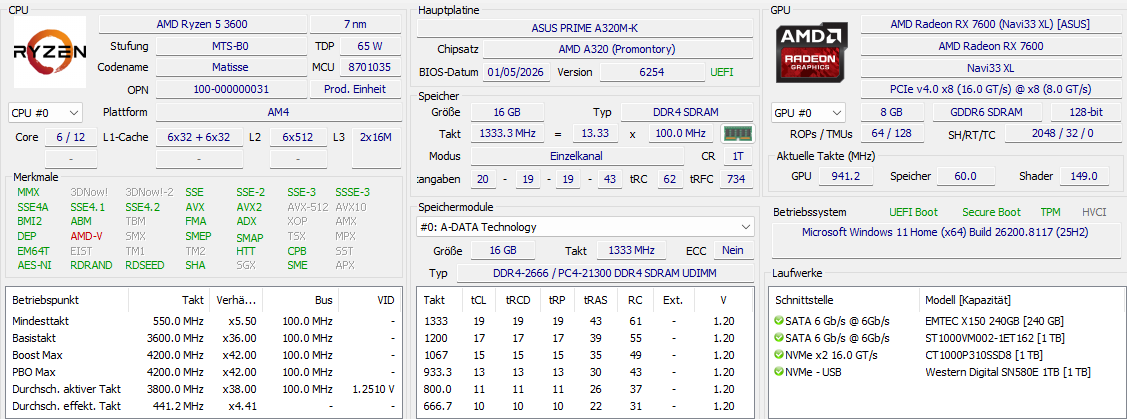Click the green status icon for ST1000VM002 drive

pyautogui.click(x=779, y=338)
